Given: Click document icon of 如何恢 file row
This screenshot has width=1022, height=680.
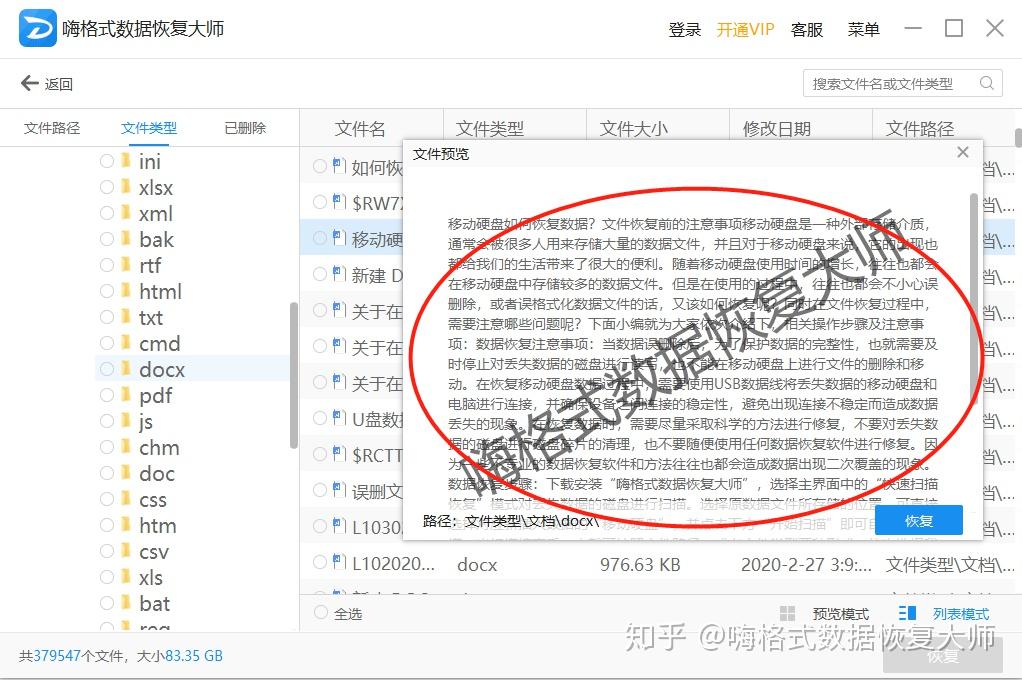Looking at the screenshot, I should pyautogui.click(x=339, y=166).
